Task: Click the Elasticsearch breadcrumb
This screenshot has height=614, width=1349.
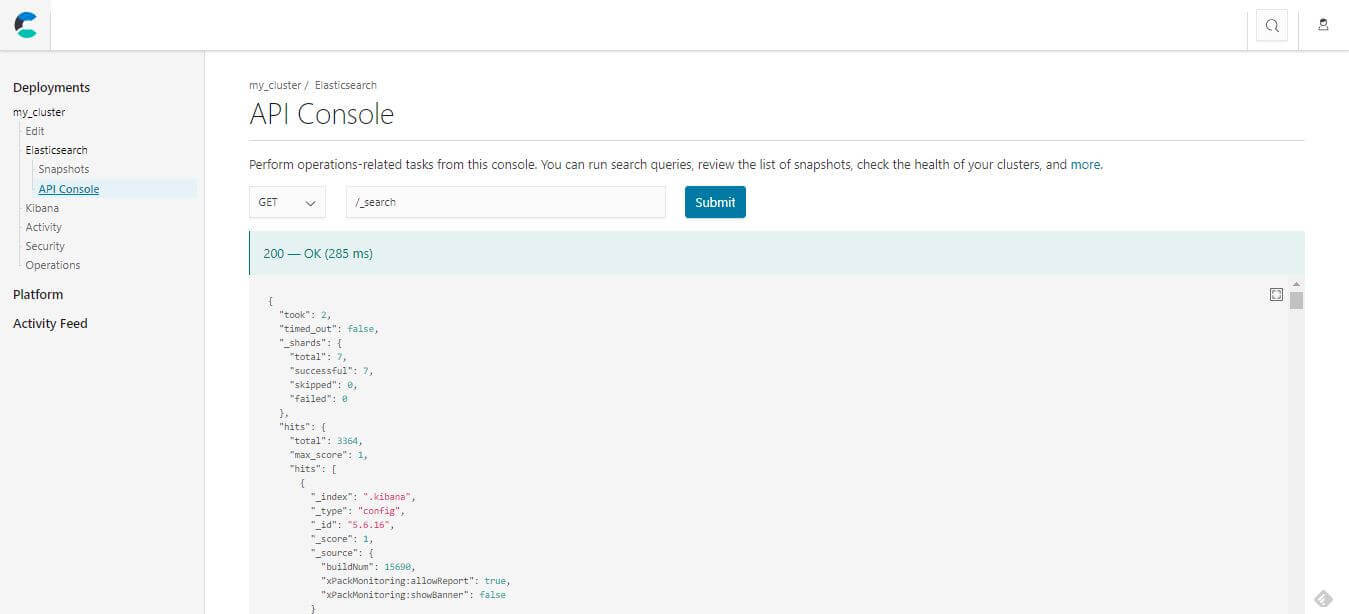Action: [346, 85]
